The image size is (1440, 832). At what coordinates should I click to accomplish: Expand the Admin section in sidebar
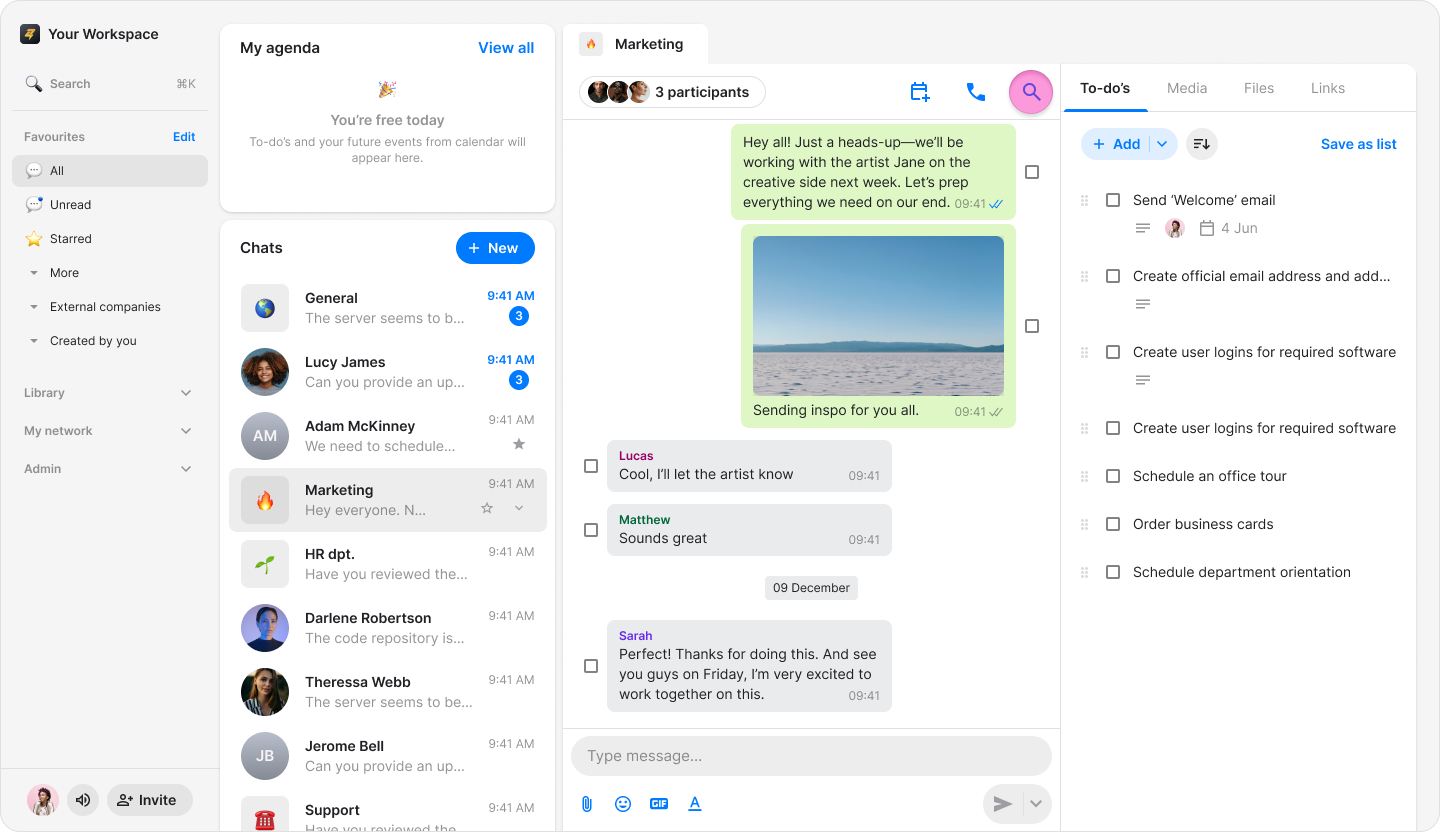[x=186, y=469]
